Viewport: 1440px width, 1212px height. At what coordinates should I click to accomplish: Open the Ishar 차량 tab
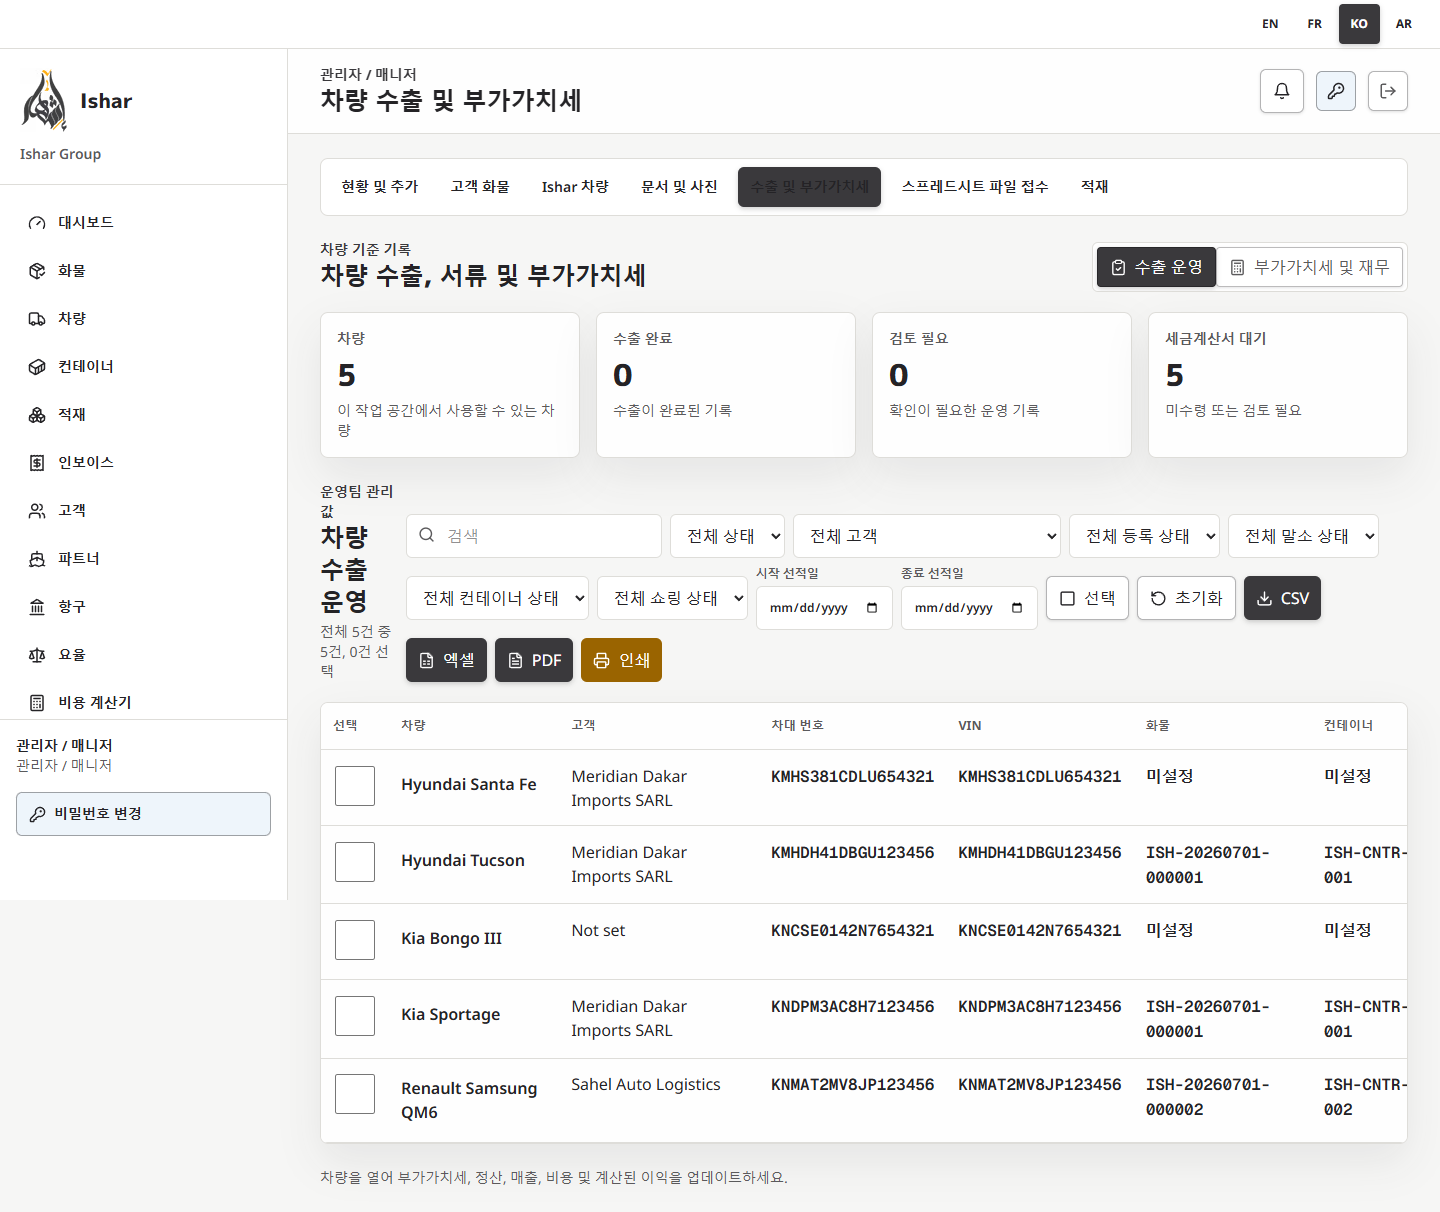[x=575, y=187]
